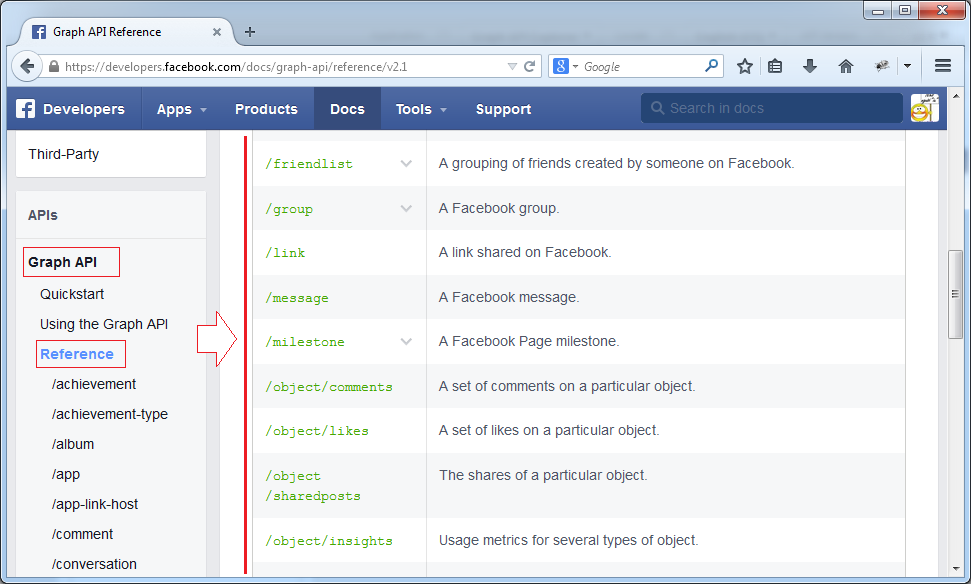Expand the /friendlist row chevron
This screenshot has height=584, width=971.
[406, 163]
